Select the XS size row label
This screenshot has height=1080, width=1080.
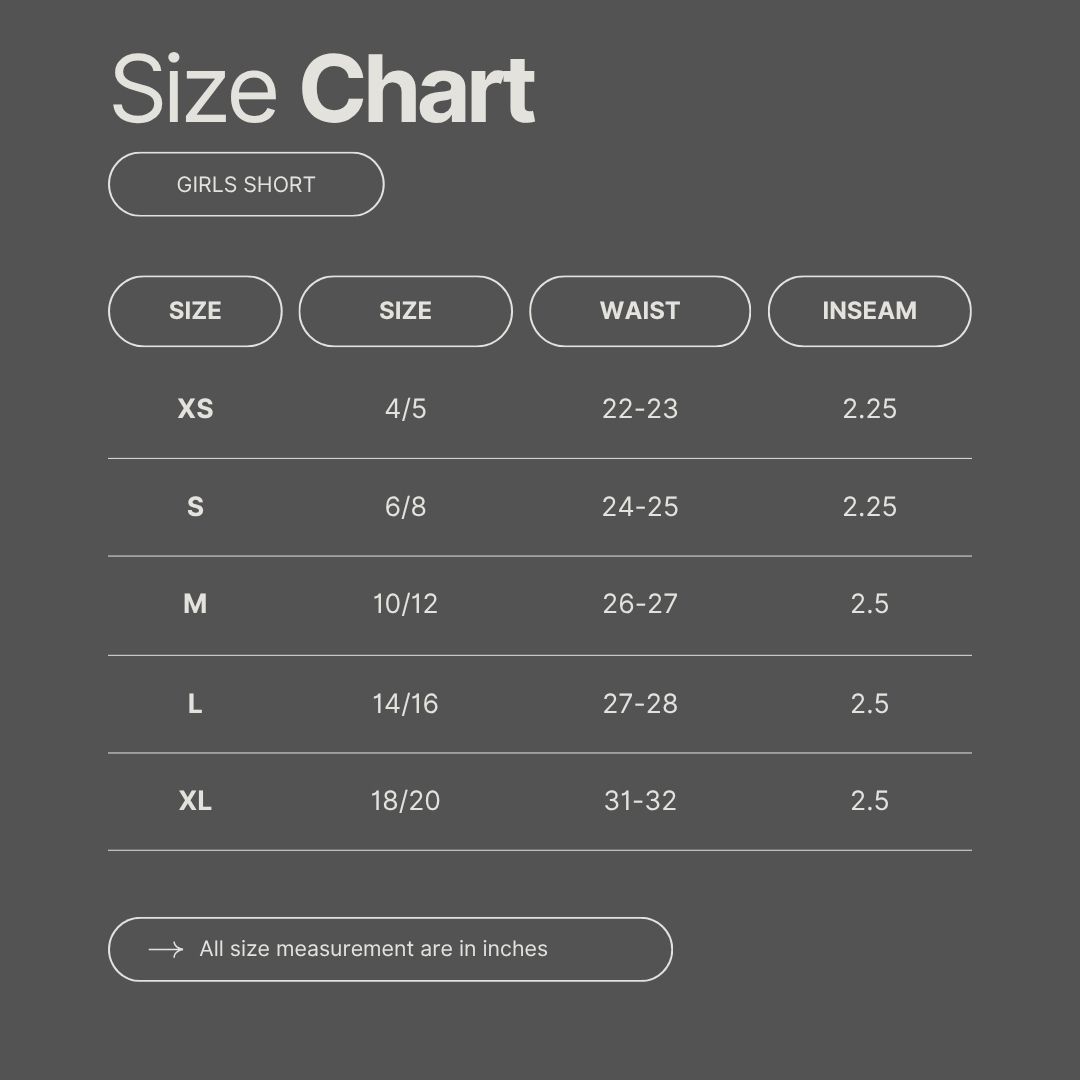pos(195,409)
